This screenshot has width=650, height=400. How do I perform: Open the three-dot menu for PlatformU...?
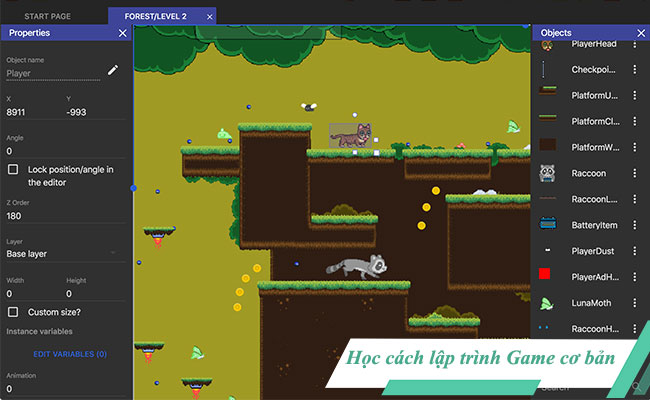click(634, 95)
